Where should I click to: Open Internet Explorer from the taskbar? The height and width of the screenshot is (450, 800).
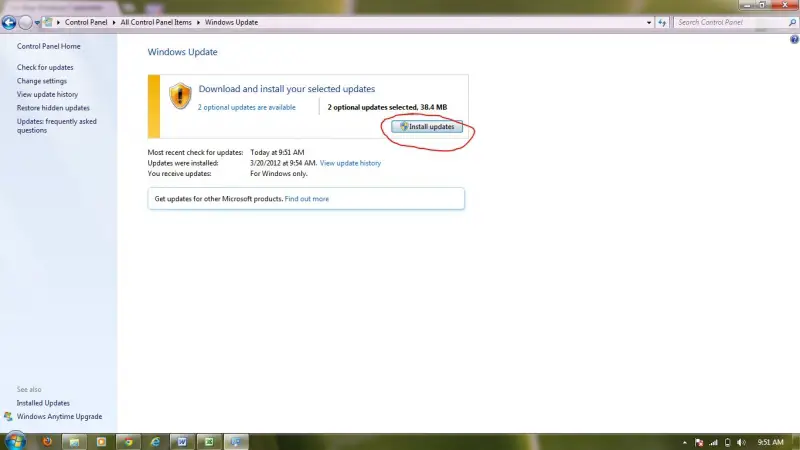(155, 442)
